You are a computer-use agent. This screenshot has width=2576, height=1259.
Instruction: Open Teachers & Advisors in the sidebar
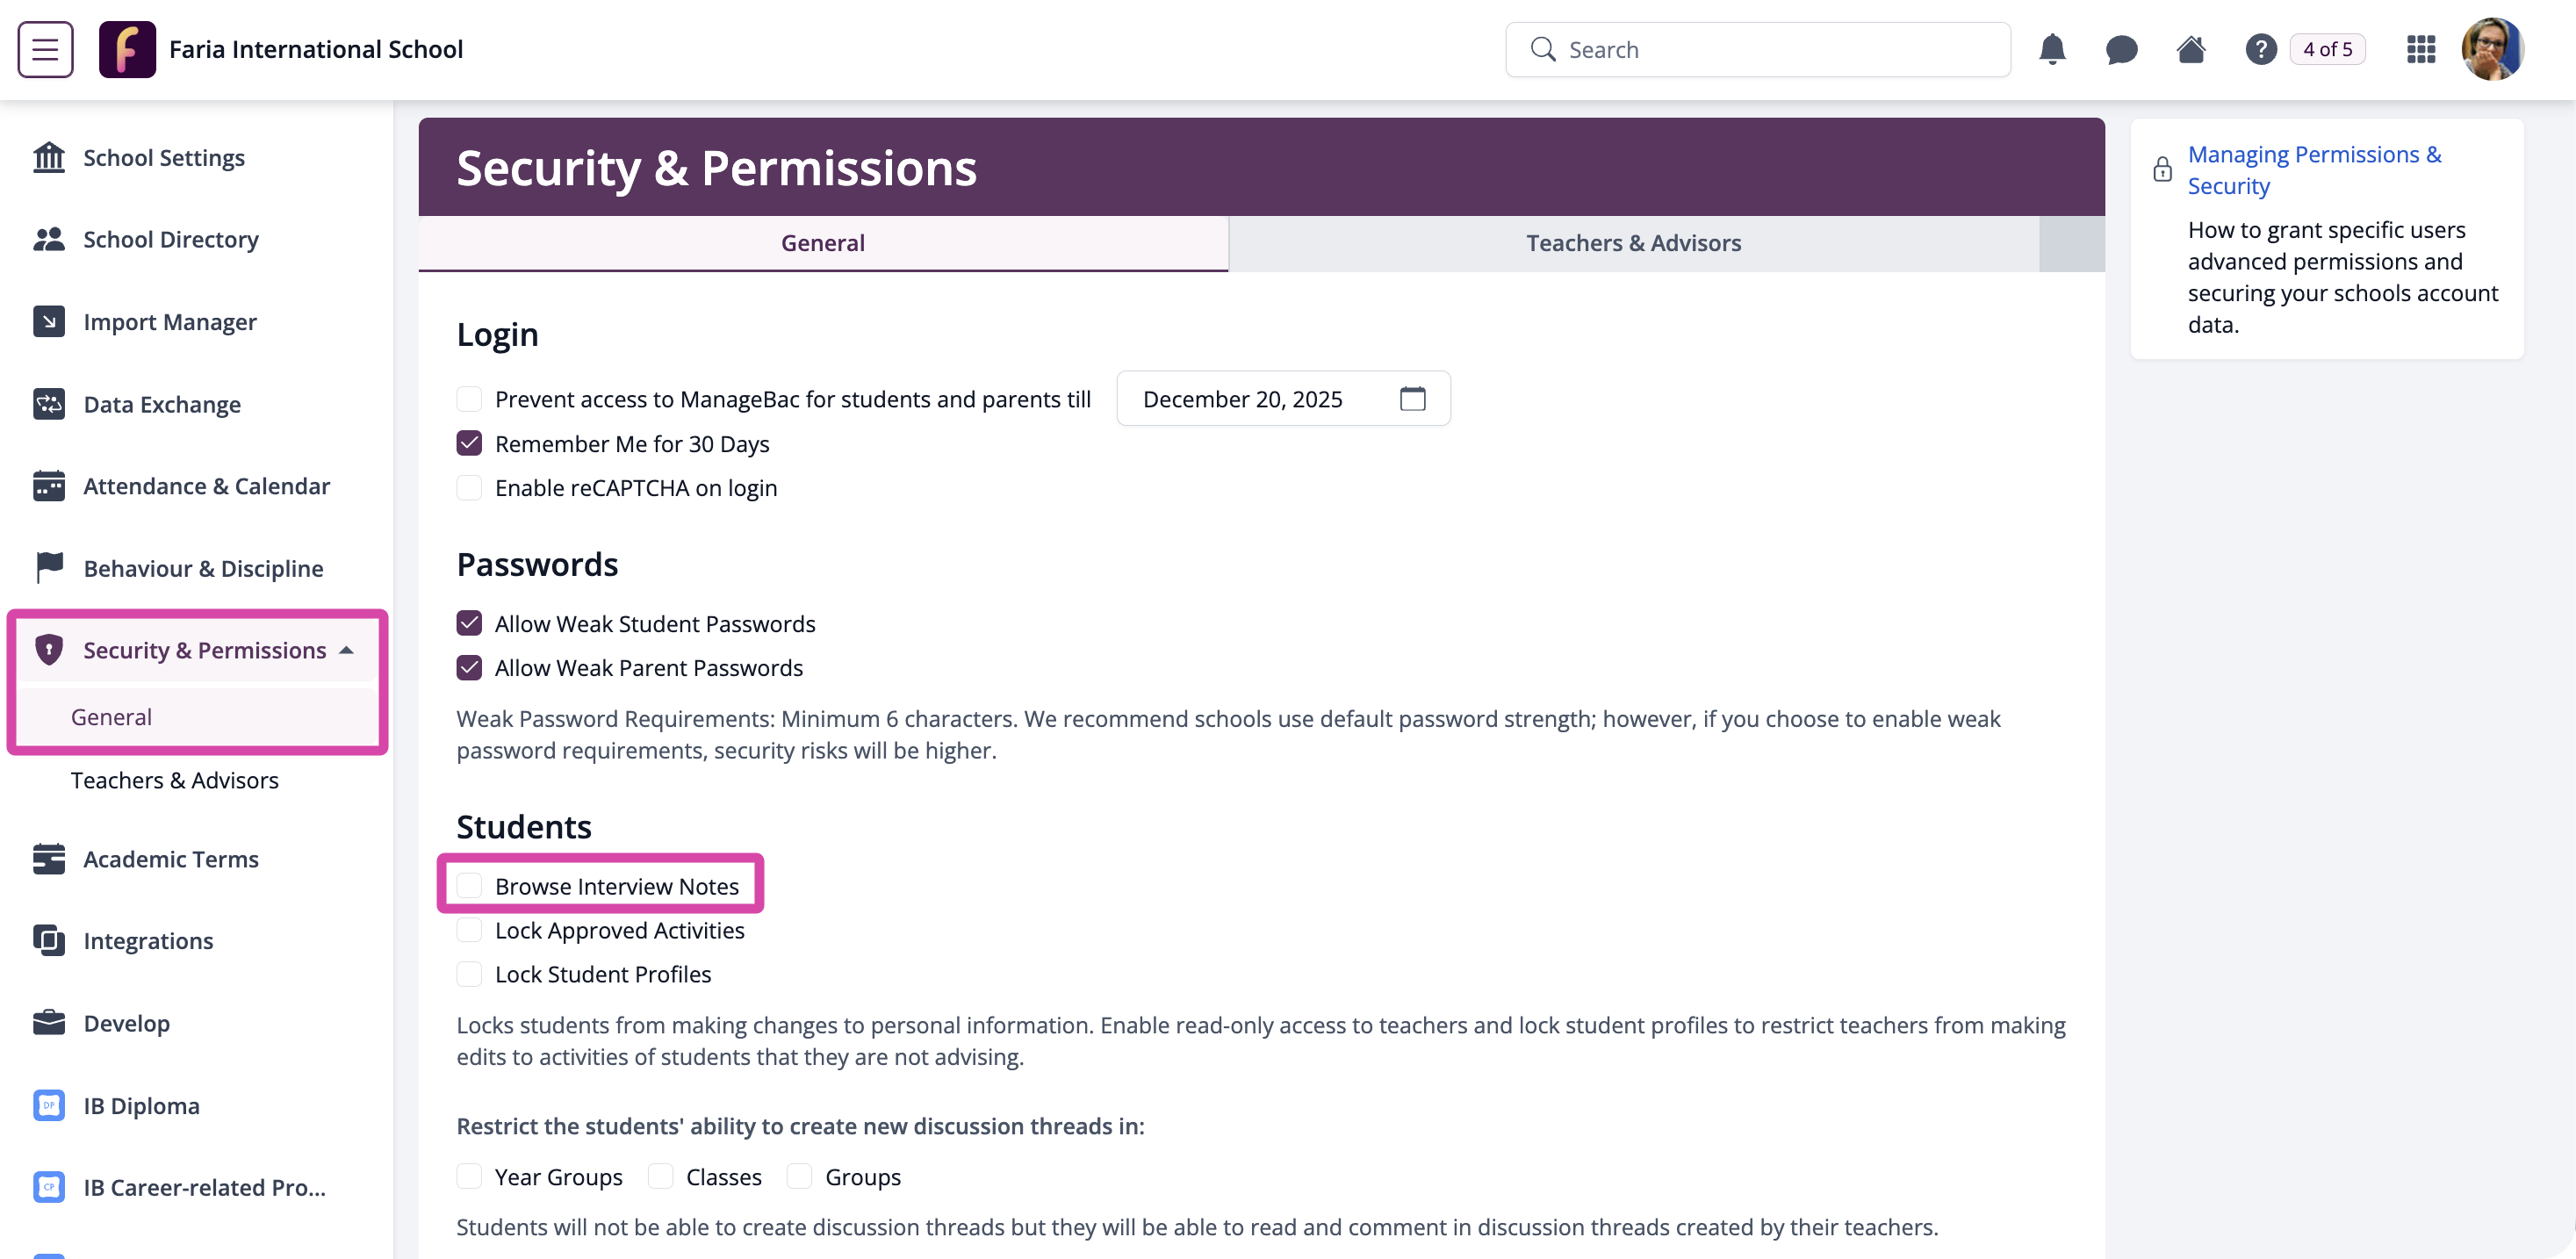pyautogui.click(x=174, y=780)
